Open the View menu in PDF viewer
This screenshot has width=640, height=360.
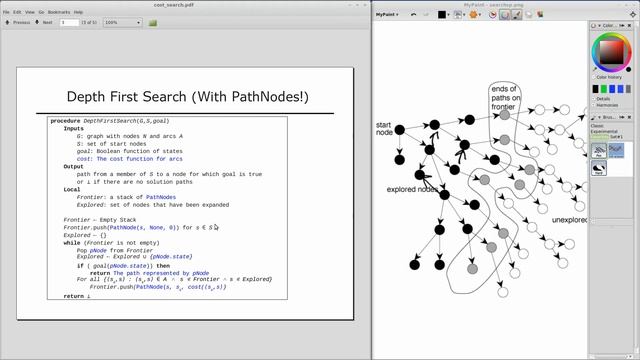point(30,12)
